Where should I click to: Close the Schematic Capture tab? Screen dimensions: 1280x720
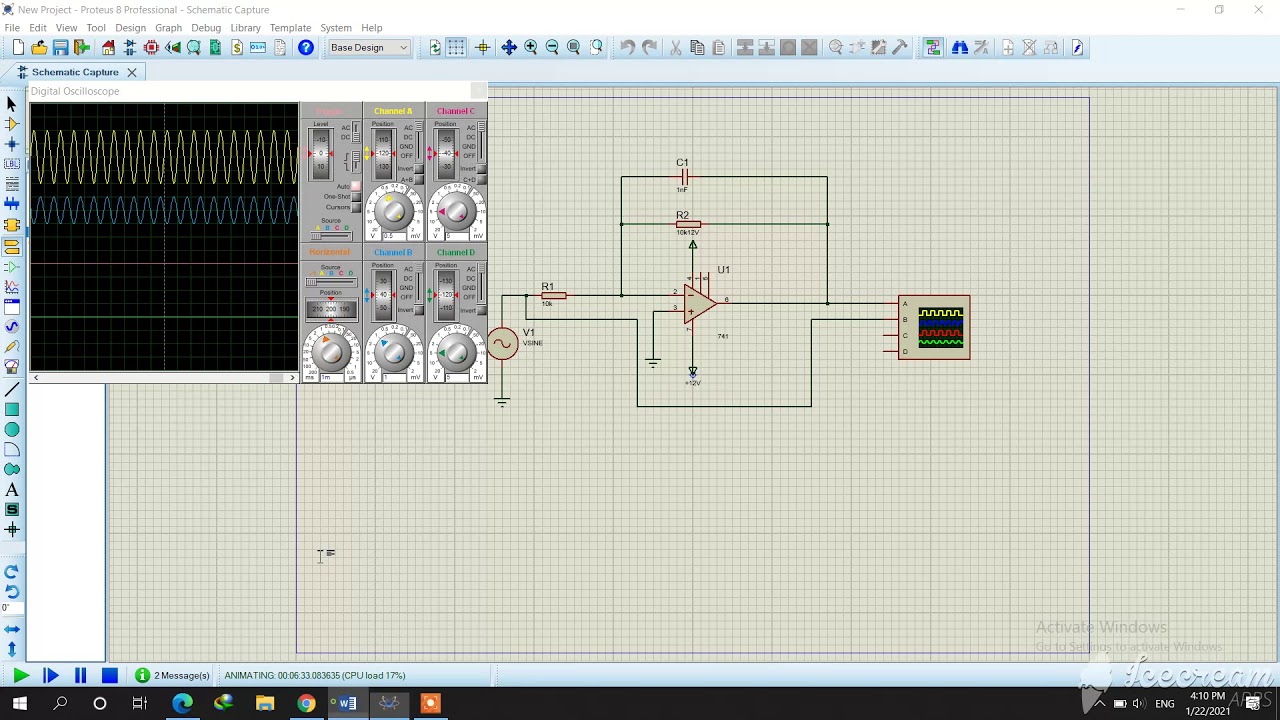131,72
